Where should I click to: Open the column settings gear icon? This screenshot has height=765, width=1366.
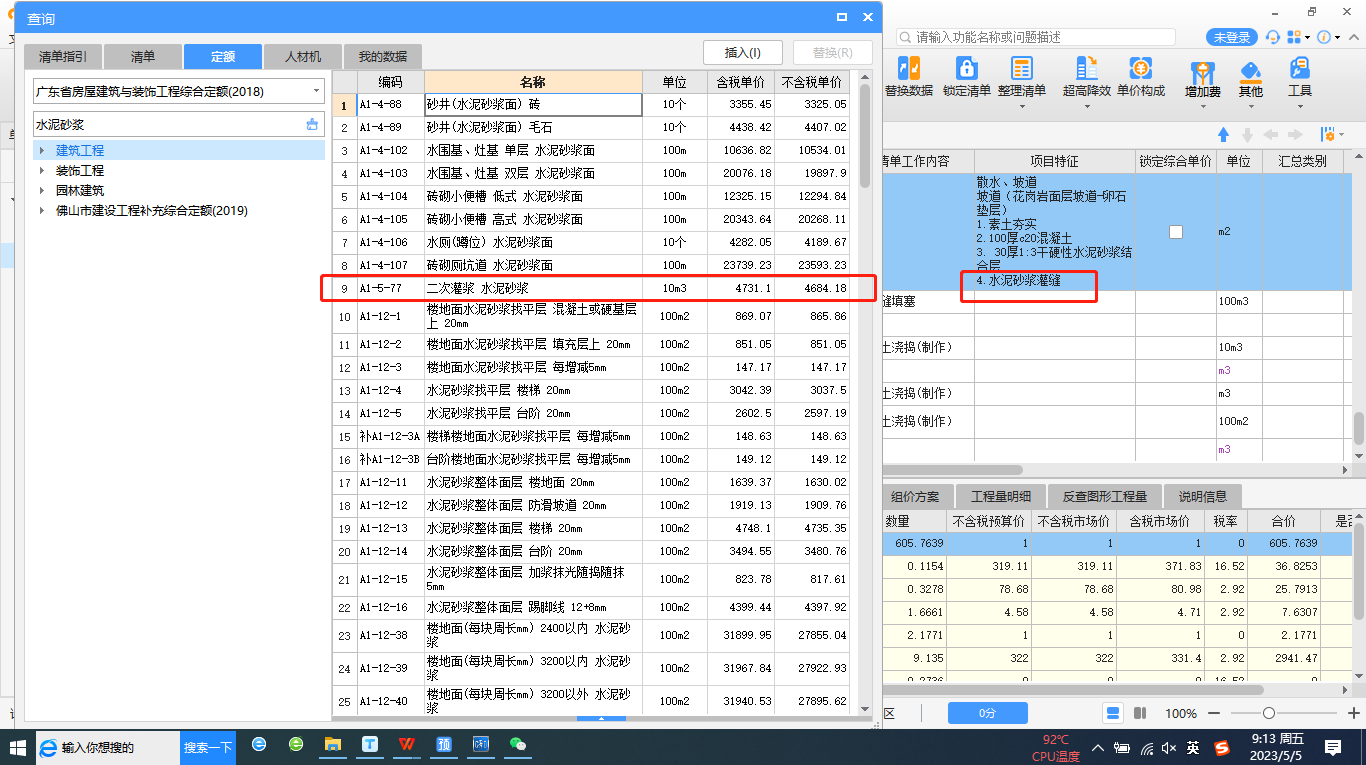1327,134
